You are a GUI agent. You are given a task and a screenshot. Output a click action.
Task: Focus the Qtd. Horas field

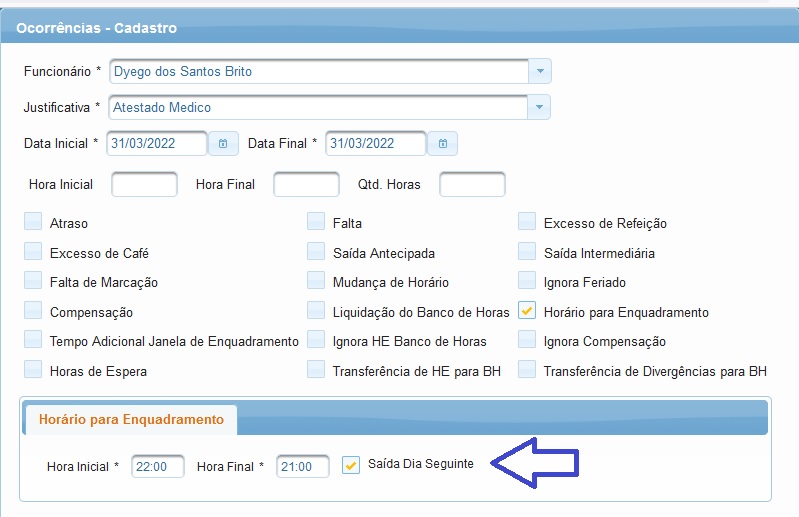472,184
